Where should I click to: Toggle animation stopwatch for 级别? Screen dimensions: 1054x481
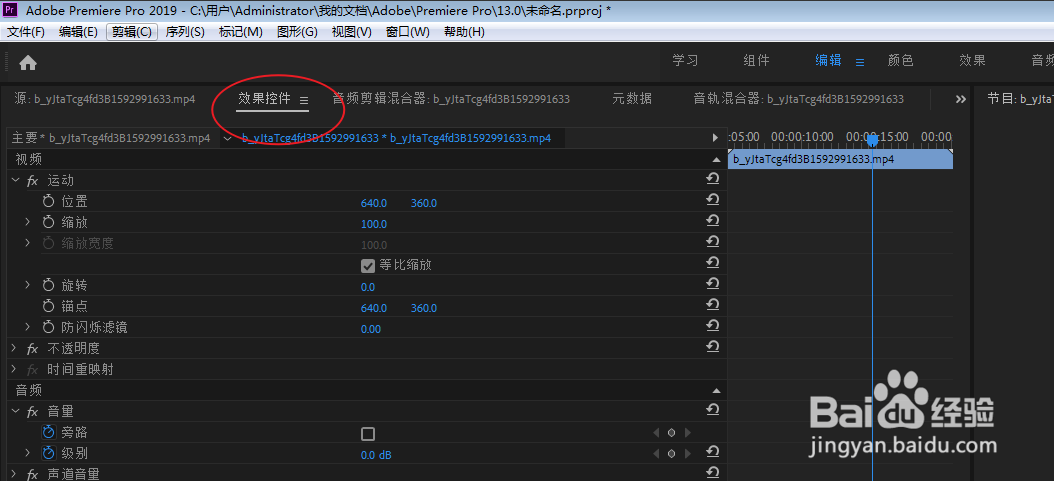point(48,453)
